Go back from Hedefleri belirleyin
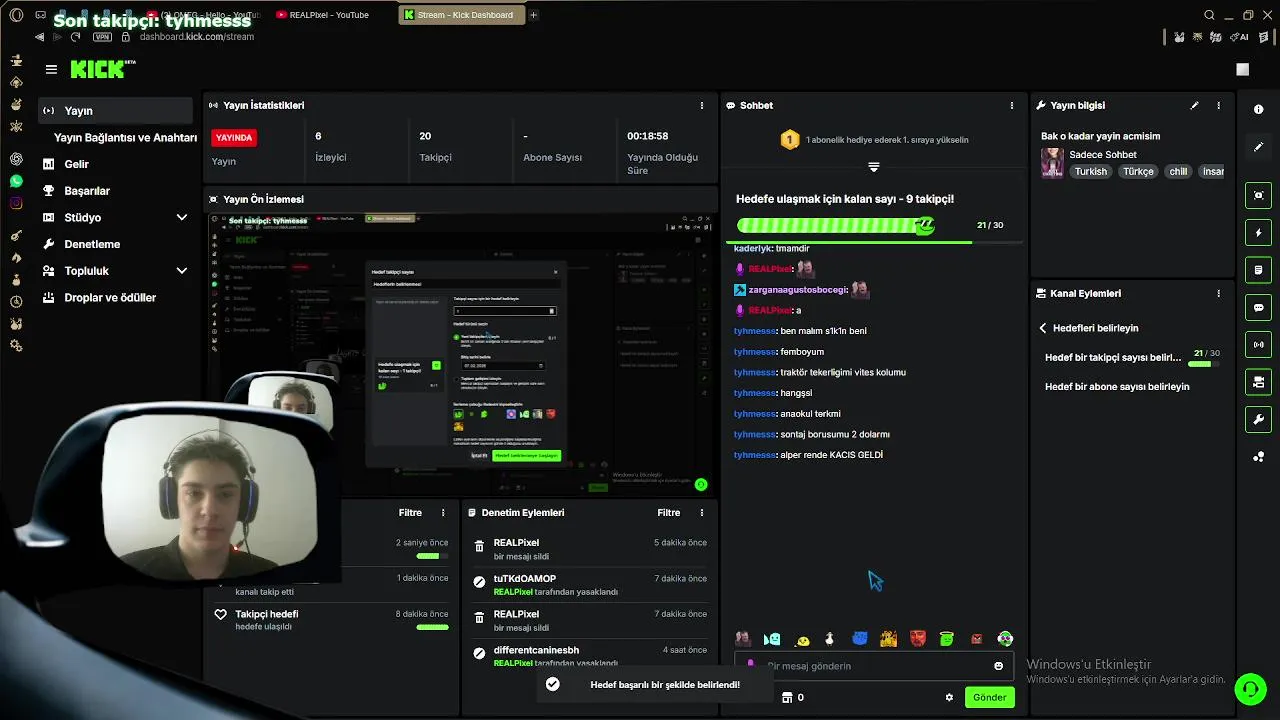 click(x=1043, y=328)
